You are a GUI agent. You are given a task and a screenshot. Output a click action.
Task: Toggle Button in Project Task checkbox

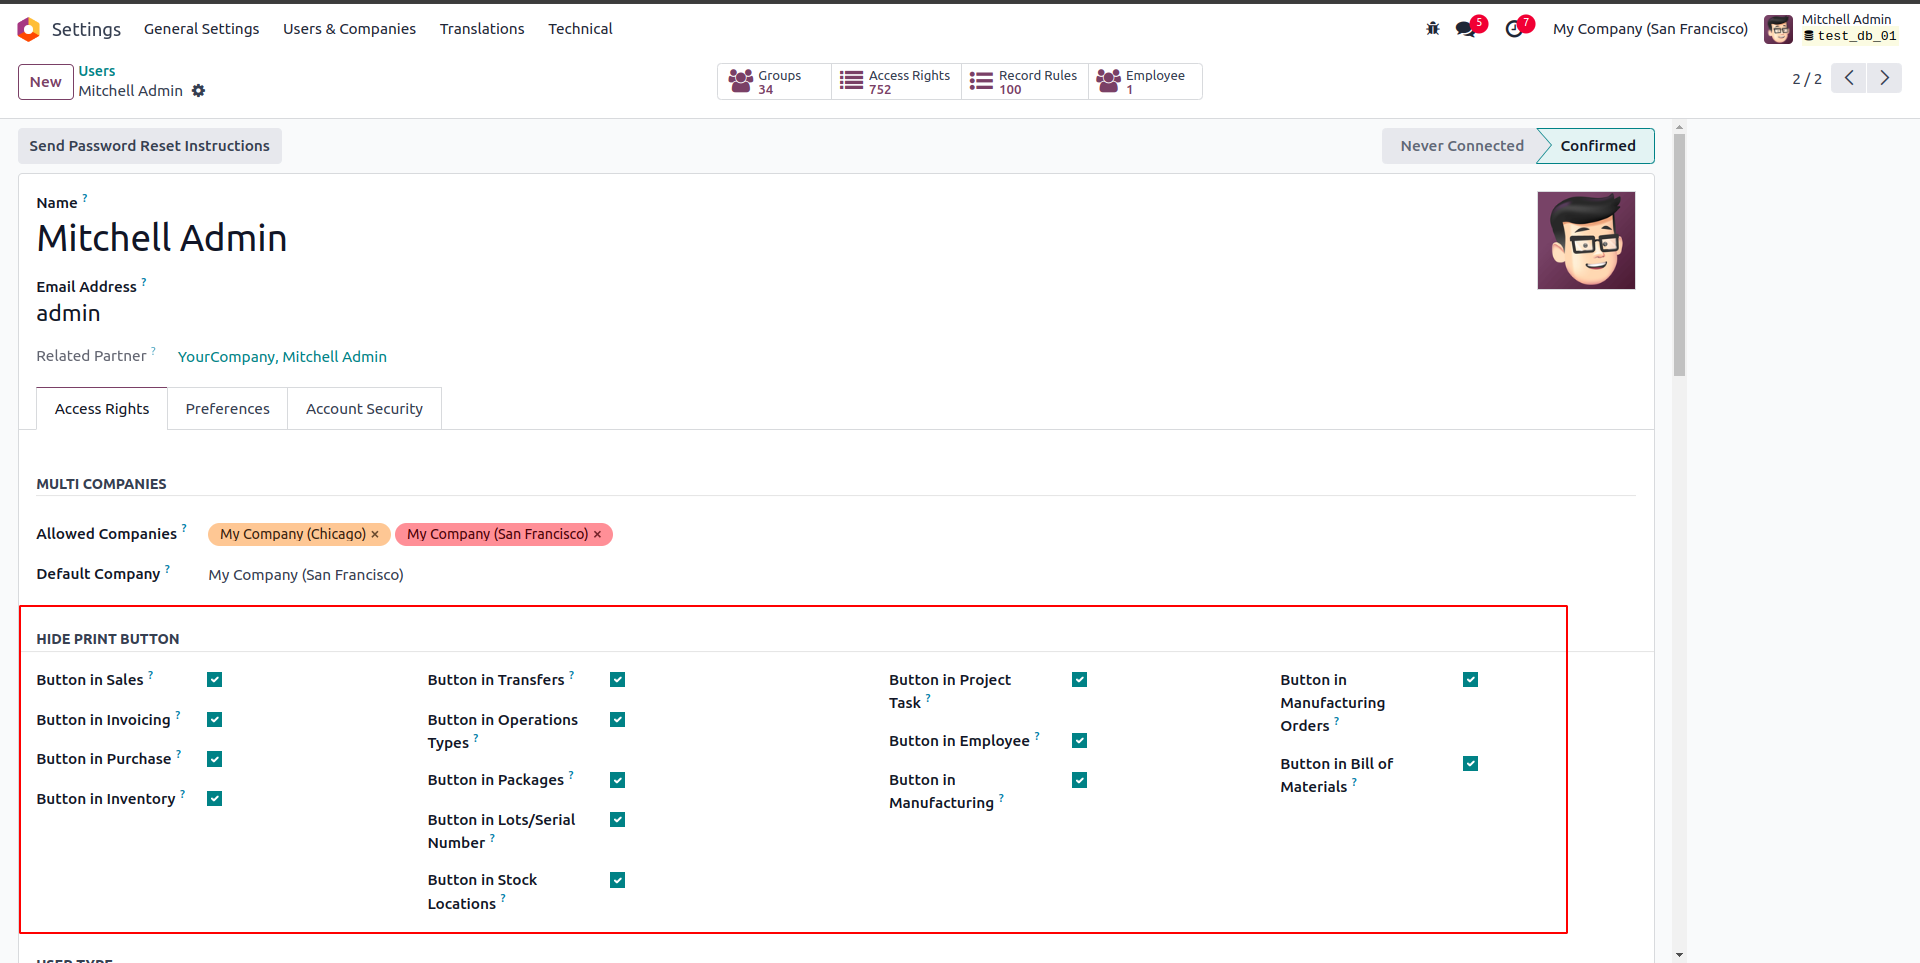click(x=1079, y=680)
